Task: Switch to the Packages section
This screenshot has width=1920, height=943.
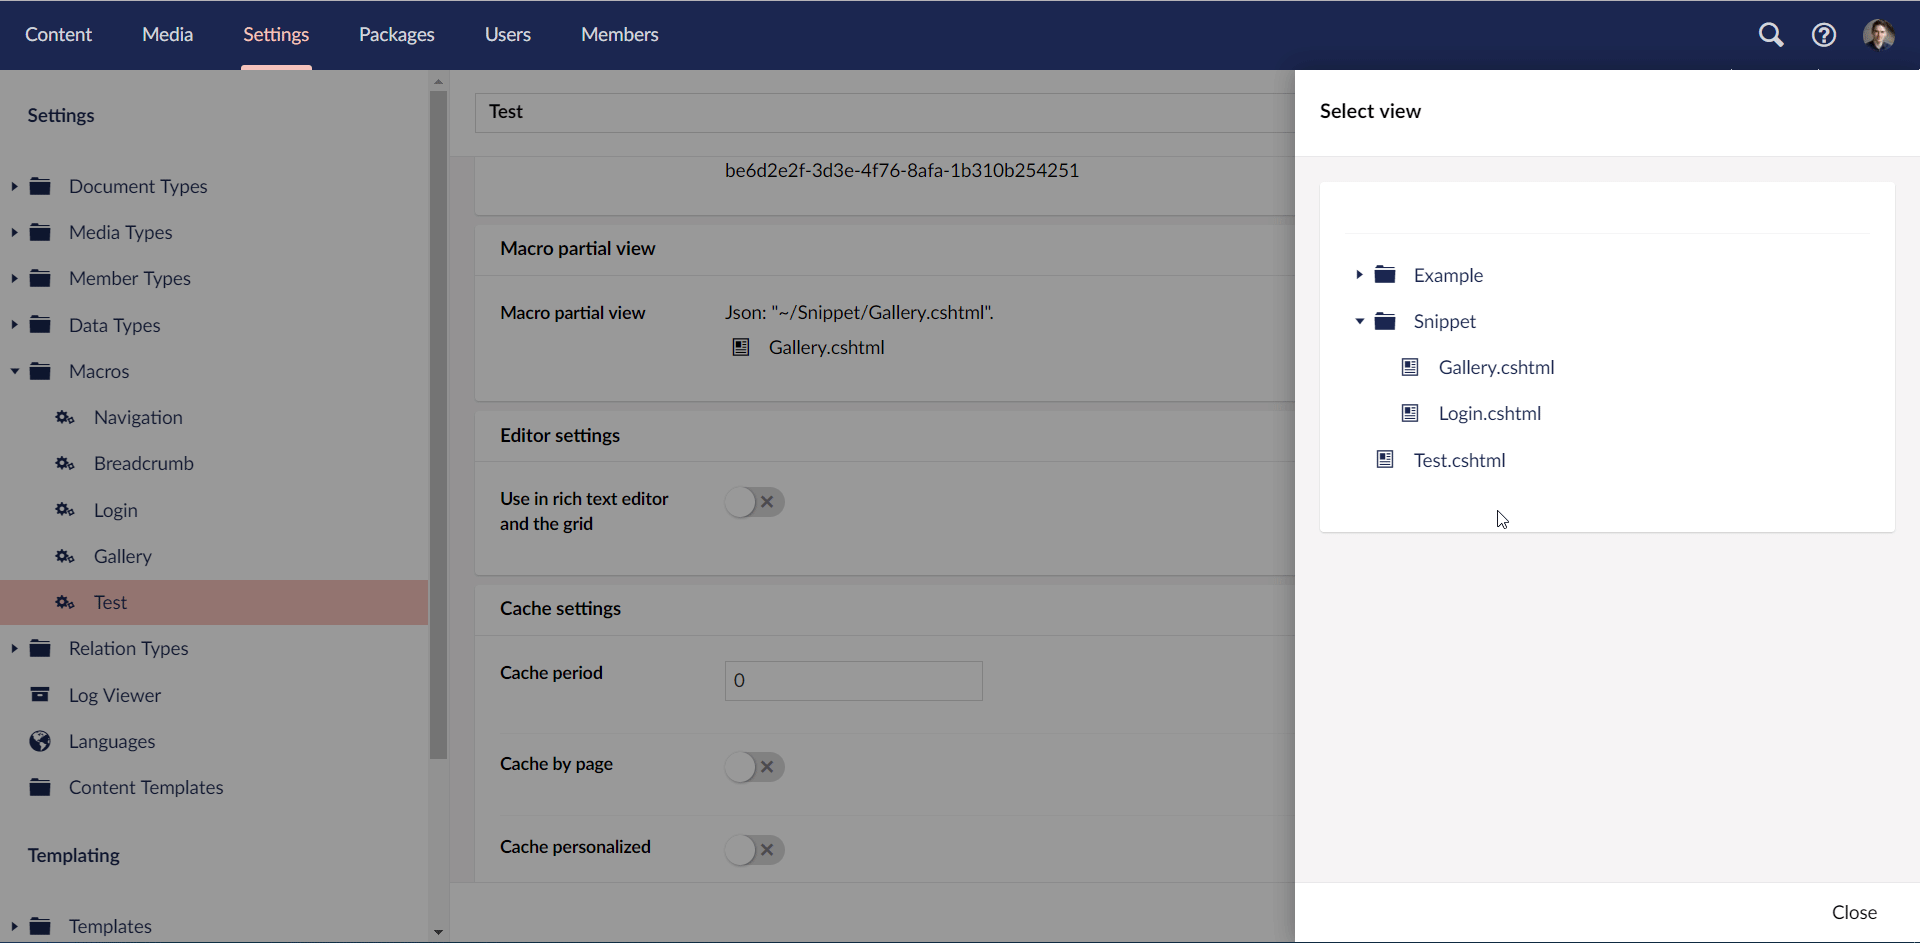Action: tap(396, 34)
